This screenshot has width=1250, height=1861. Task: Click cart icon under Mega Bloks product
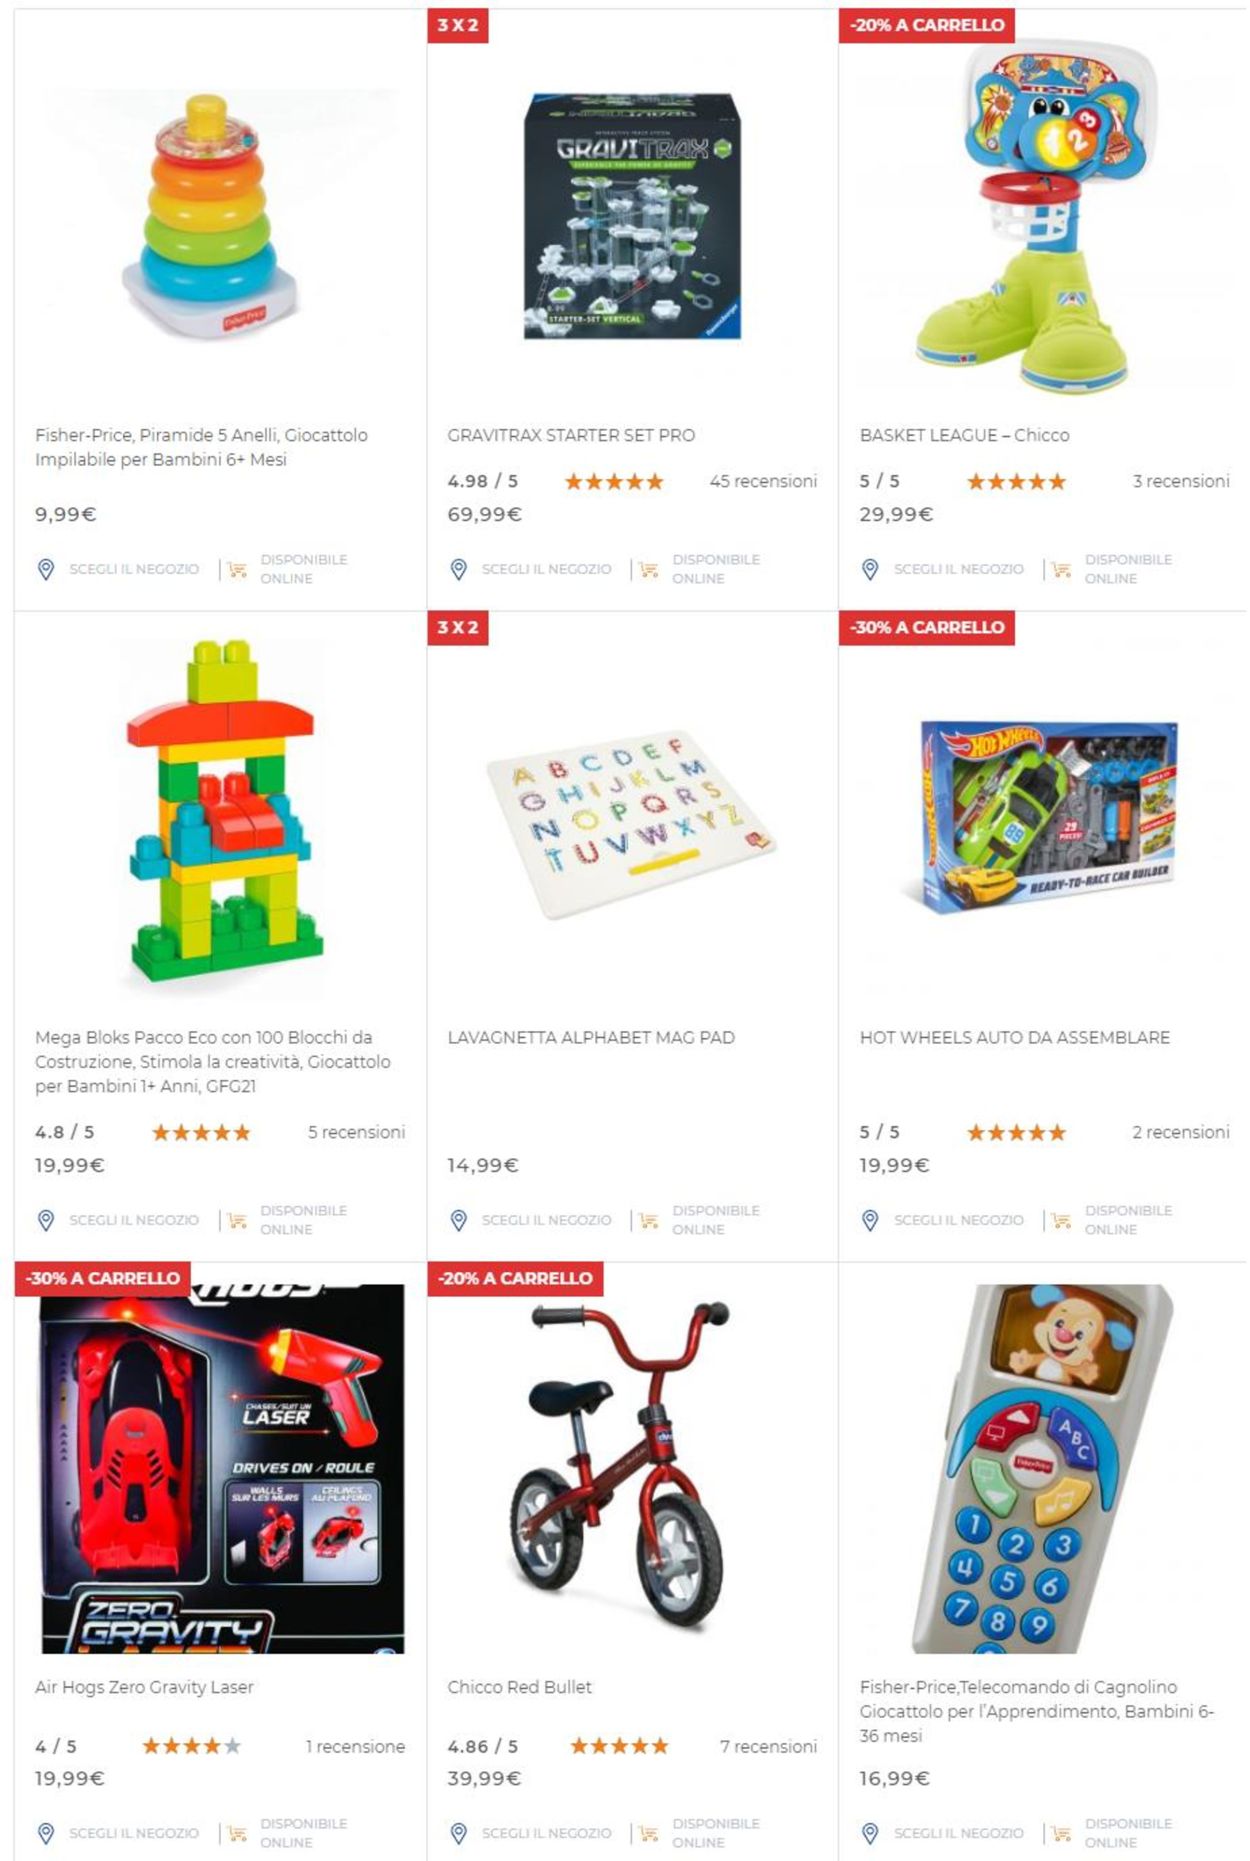237,1220
